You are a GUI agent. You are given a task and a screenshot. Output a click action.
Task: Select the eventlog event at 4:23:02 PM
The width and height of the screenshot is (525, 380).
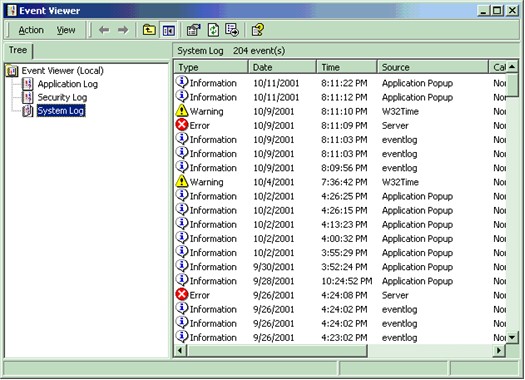click(341, 337)
